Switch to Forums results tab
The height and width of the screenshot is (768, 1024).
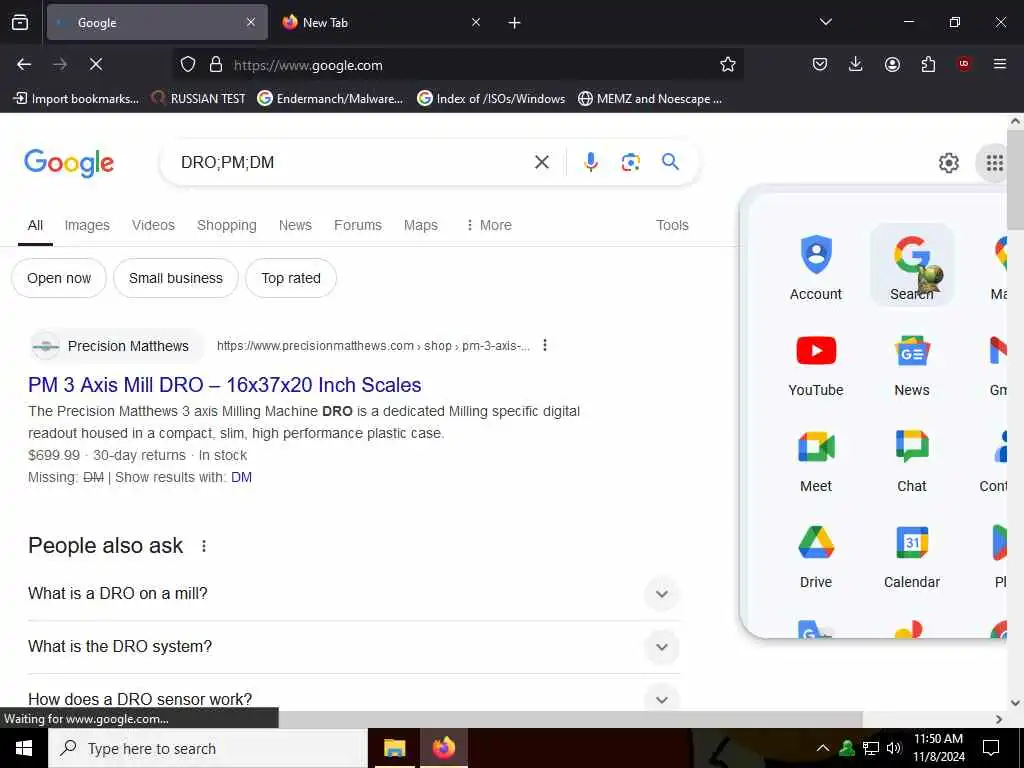tap(358, 225)
